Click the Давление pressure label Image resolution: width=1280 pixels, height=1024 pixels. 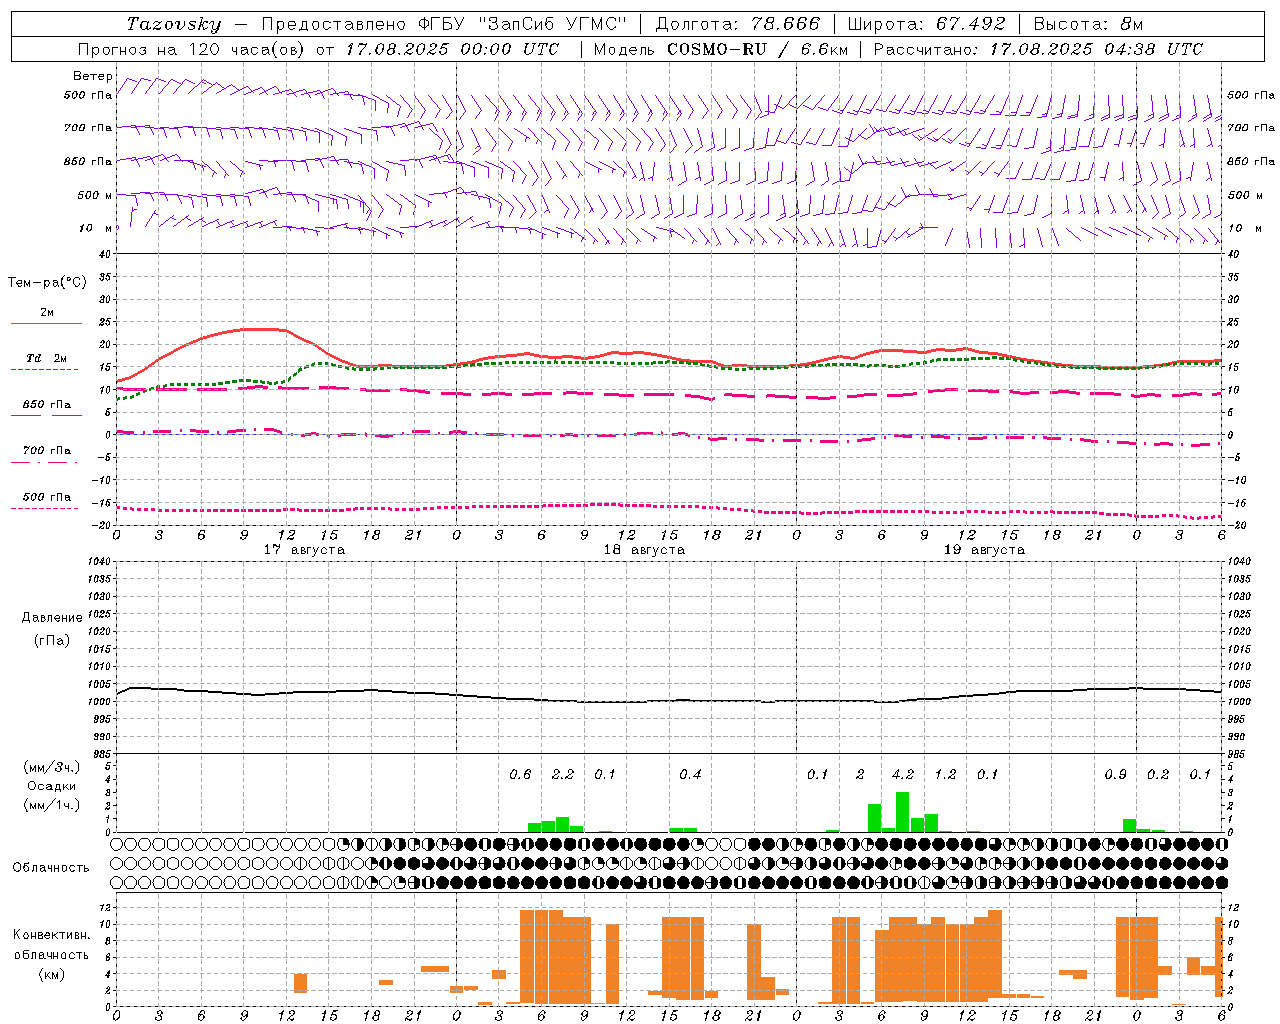point(52,618)
